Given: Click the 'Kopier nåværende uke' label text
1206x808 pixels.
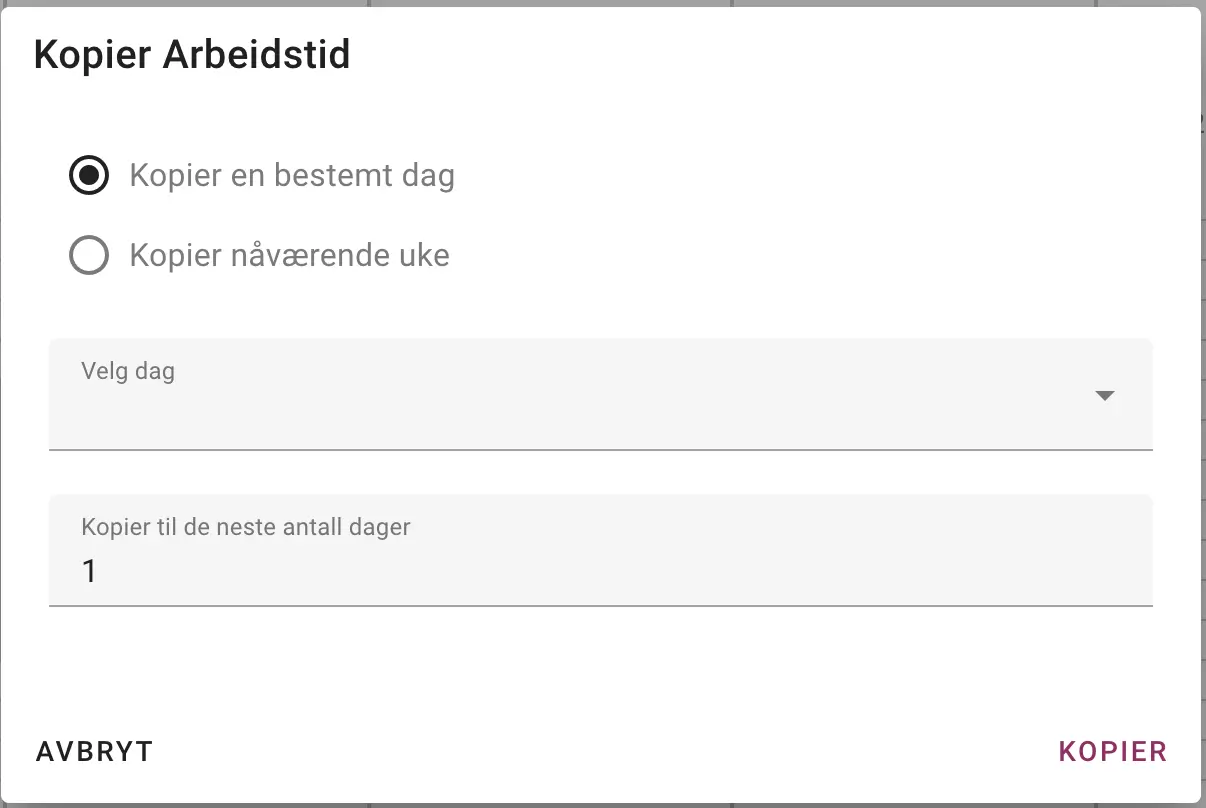Looking at the screenshot, I should [289, 256].
